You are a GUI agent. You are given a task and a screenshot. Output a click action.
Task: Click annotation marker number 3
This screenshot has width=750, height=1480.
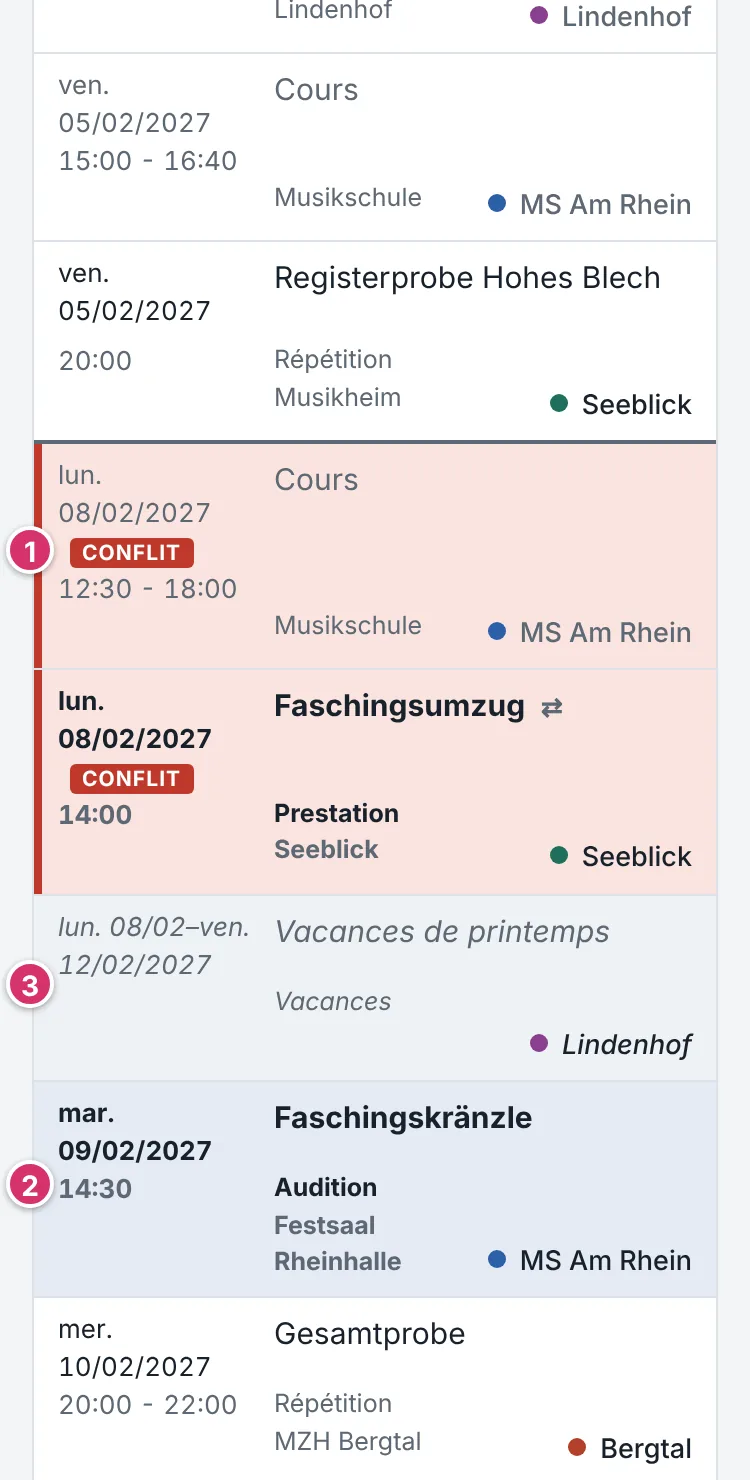(31, 987)
